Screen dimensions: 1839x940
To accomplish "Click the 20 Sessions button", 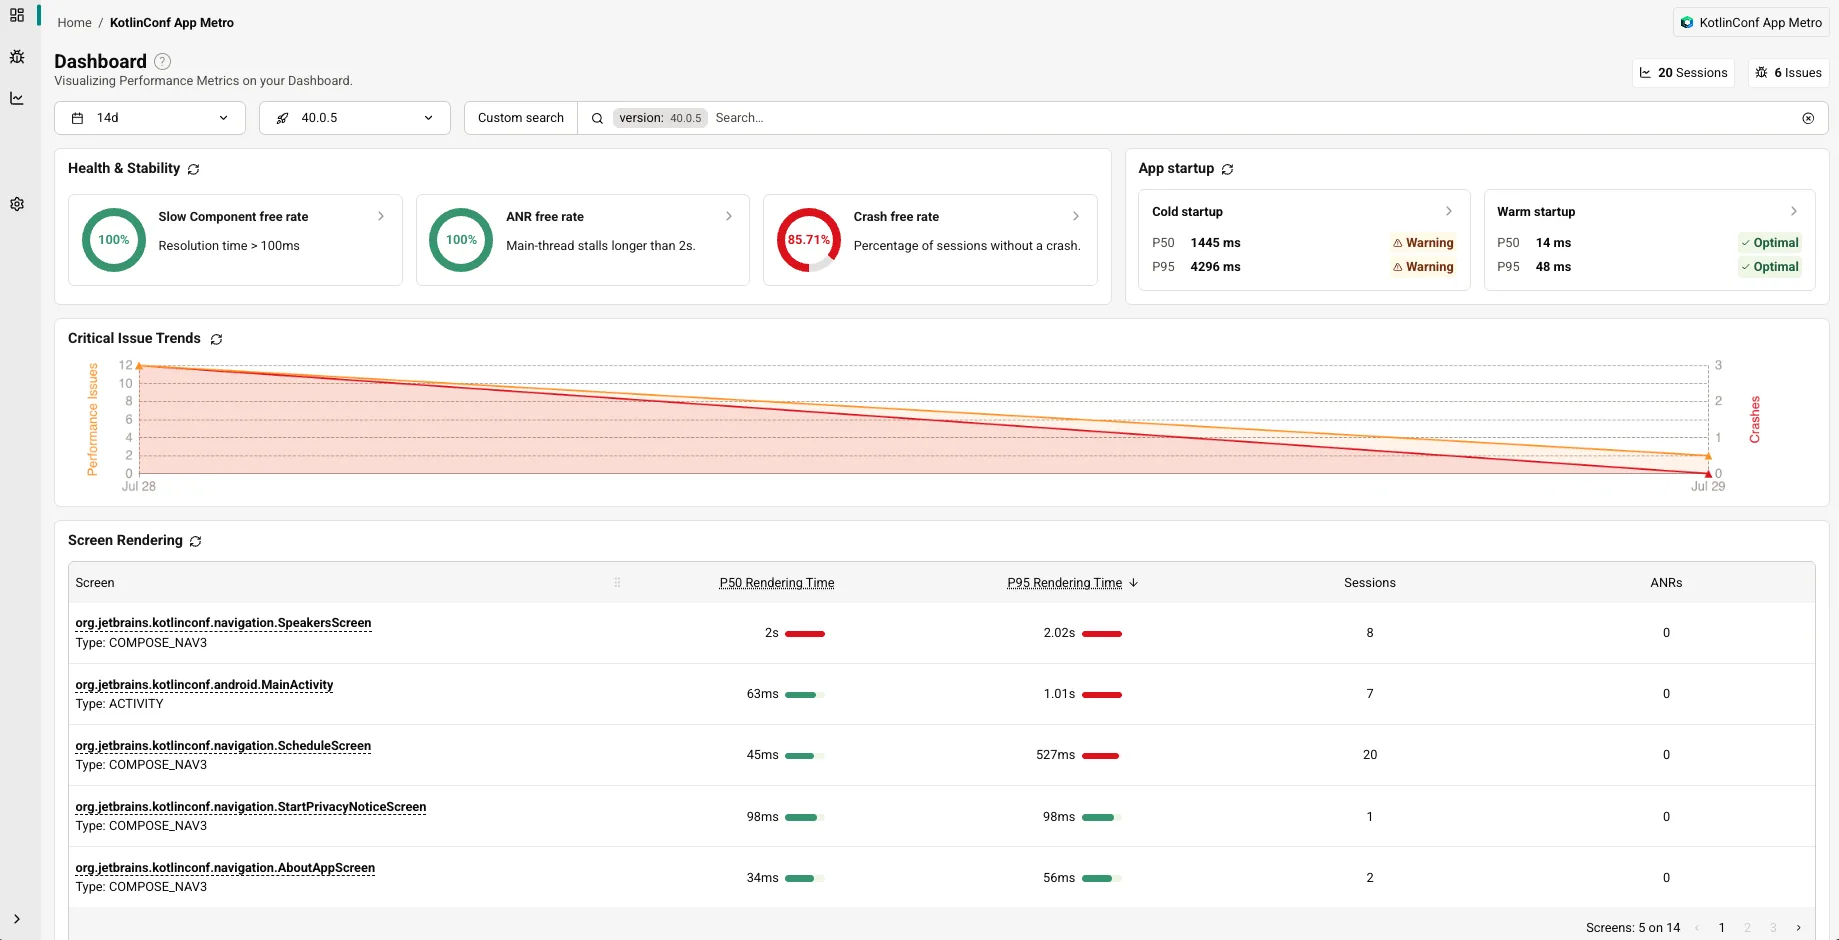I will pyautogui.click(x=1684, y=73).
